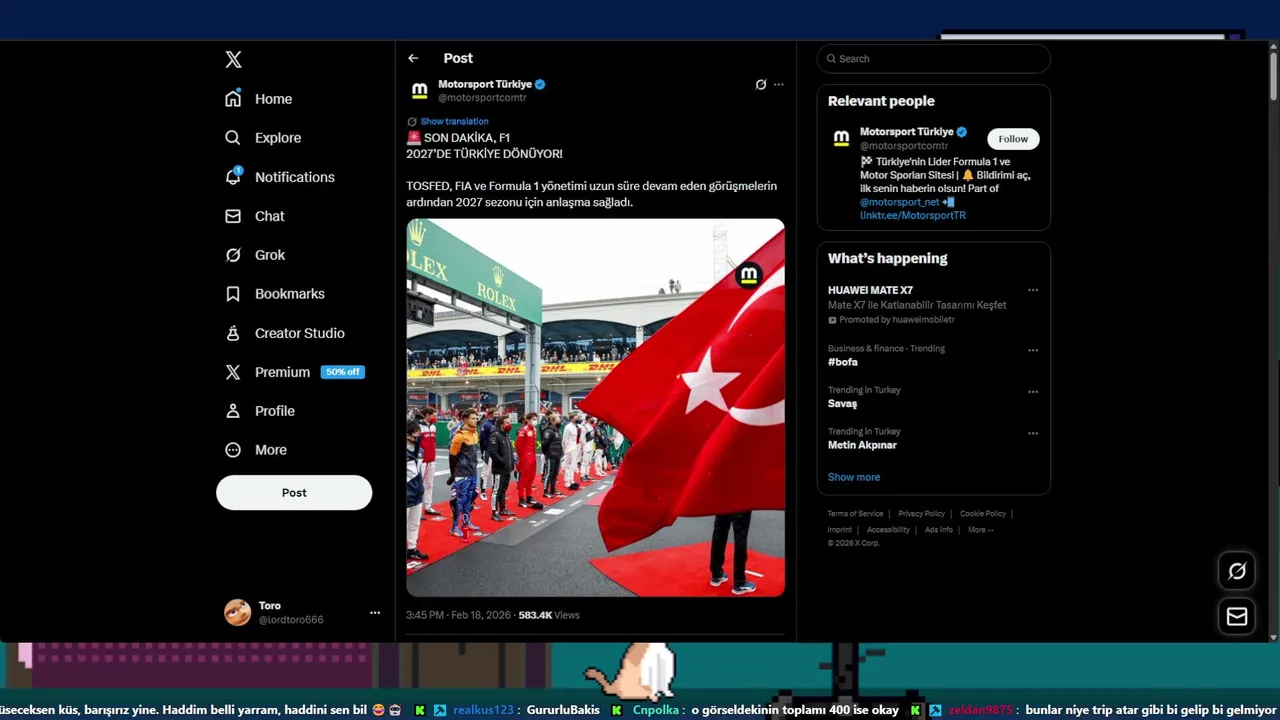Follow Motorsport Türkiye
1280x720 pixels.
click(1013, 139)
